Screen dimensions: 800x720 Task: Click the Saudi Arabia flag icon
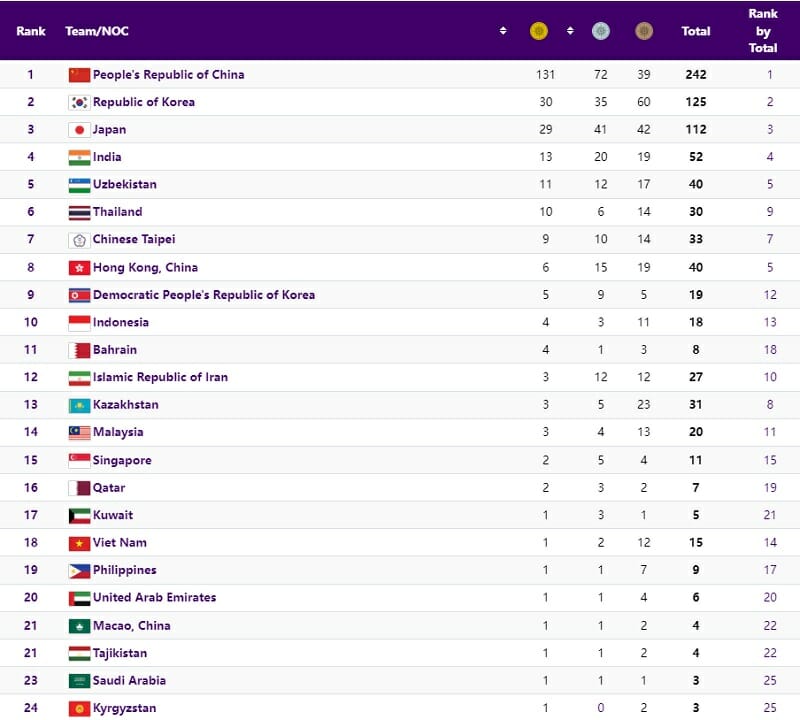(79, 681)
